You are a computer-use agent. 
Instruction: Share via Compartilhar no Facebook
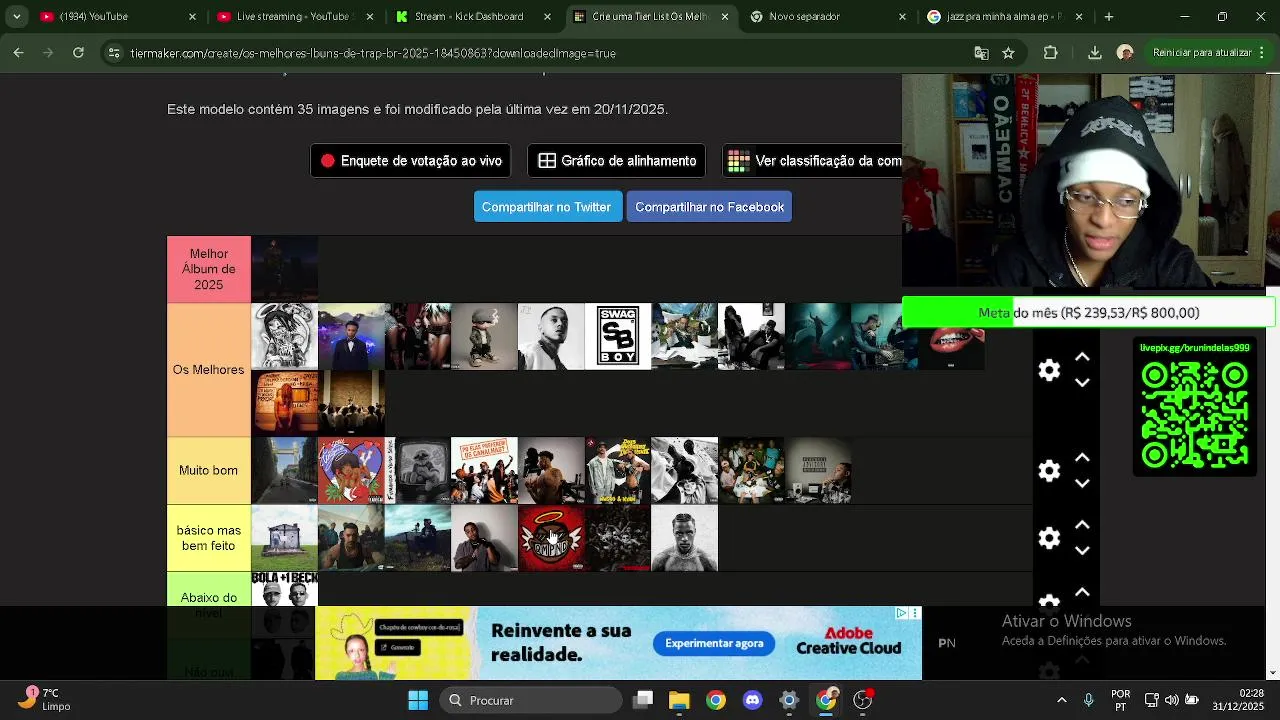[x=709, y=207]
